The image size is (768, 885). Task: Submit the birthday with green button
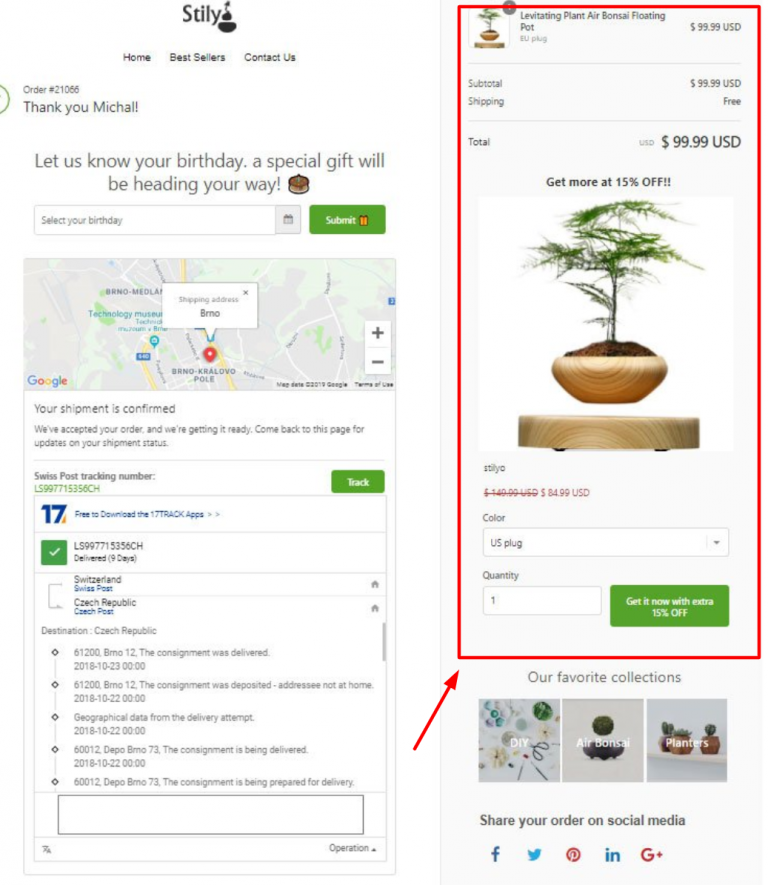[347, 220]
